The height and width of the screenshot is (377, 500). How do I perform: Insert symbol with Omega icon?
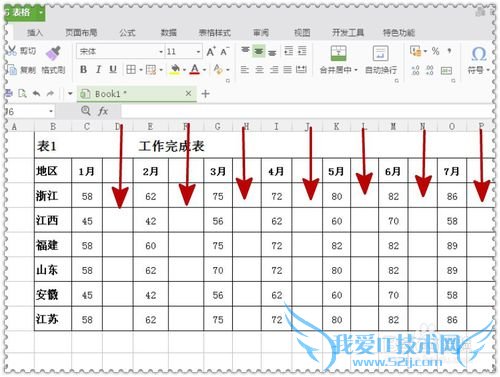pos(479,53)
